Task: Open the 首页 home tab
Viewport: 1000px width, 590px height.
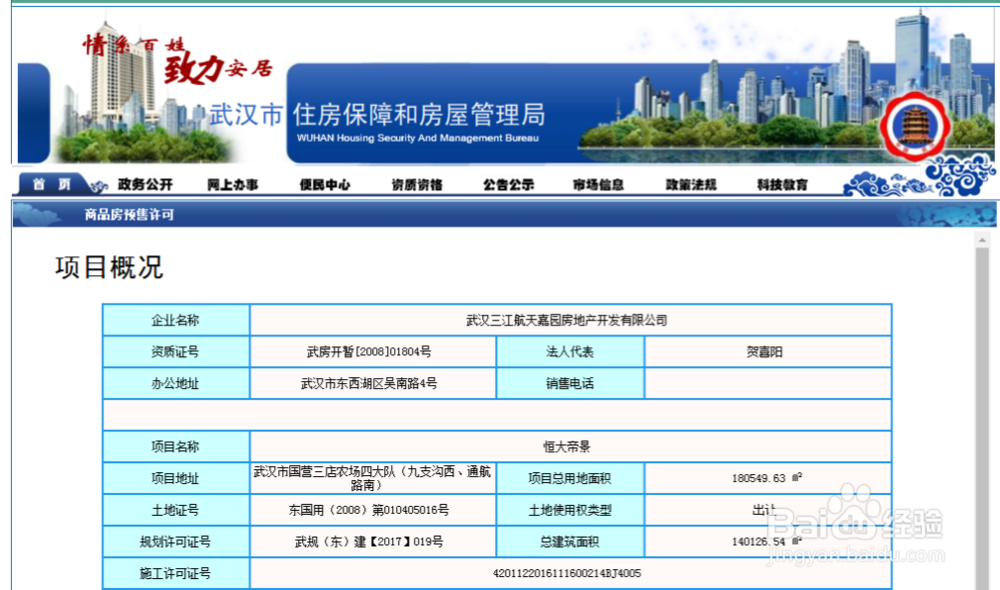Action: (x=51, y=184)
